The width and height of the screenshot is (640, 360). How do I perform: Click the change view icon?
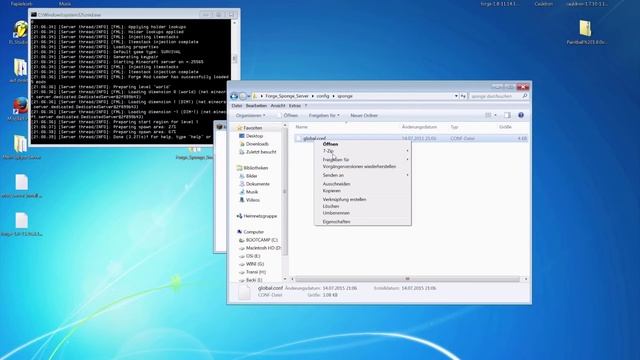click(x=488, y=116)
